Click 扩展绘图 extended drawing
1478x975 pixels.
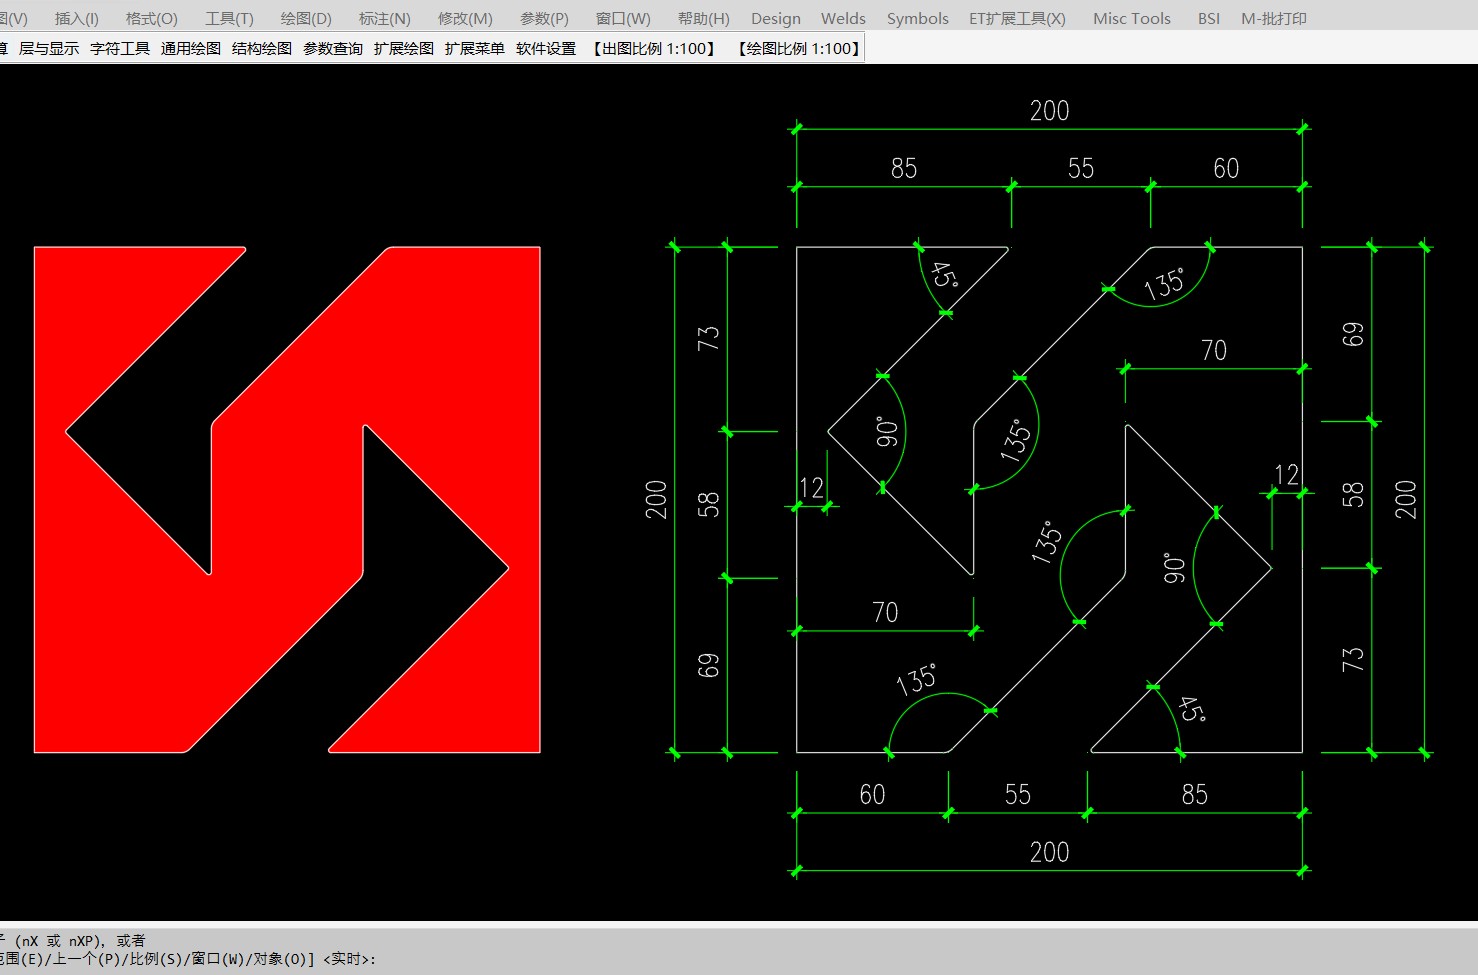pos(404,48)
